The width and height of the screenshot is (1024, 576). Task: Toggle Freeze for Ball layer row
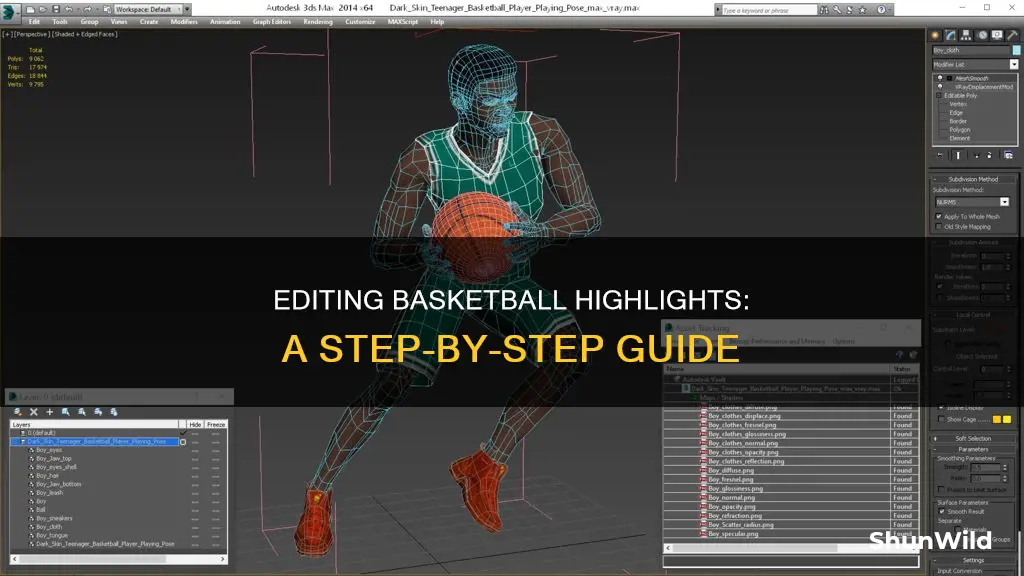click(x=216, y=510)
